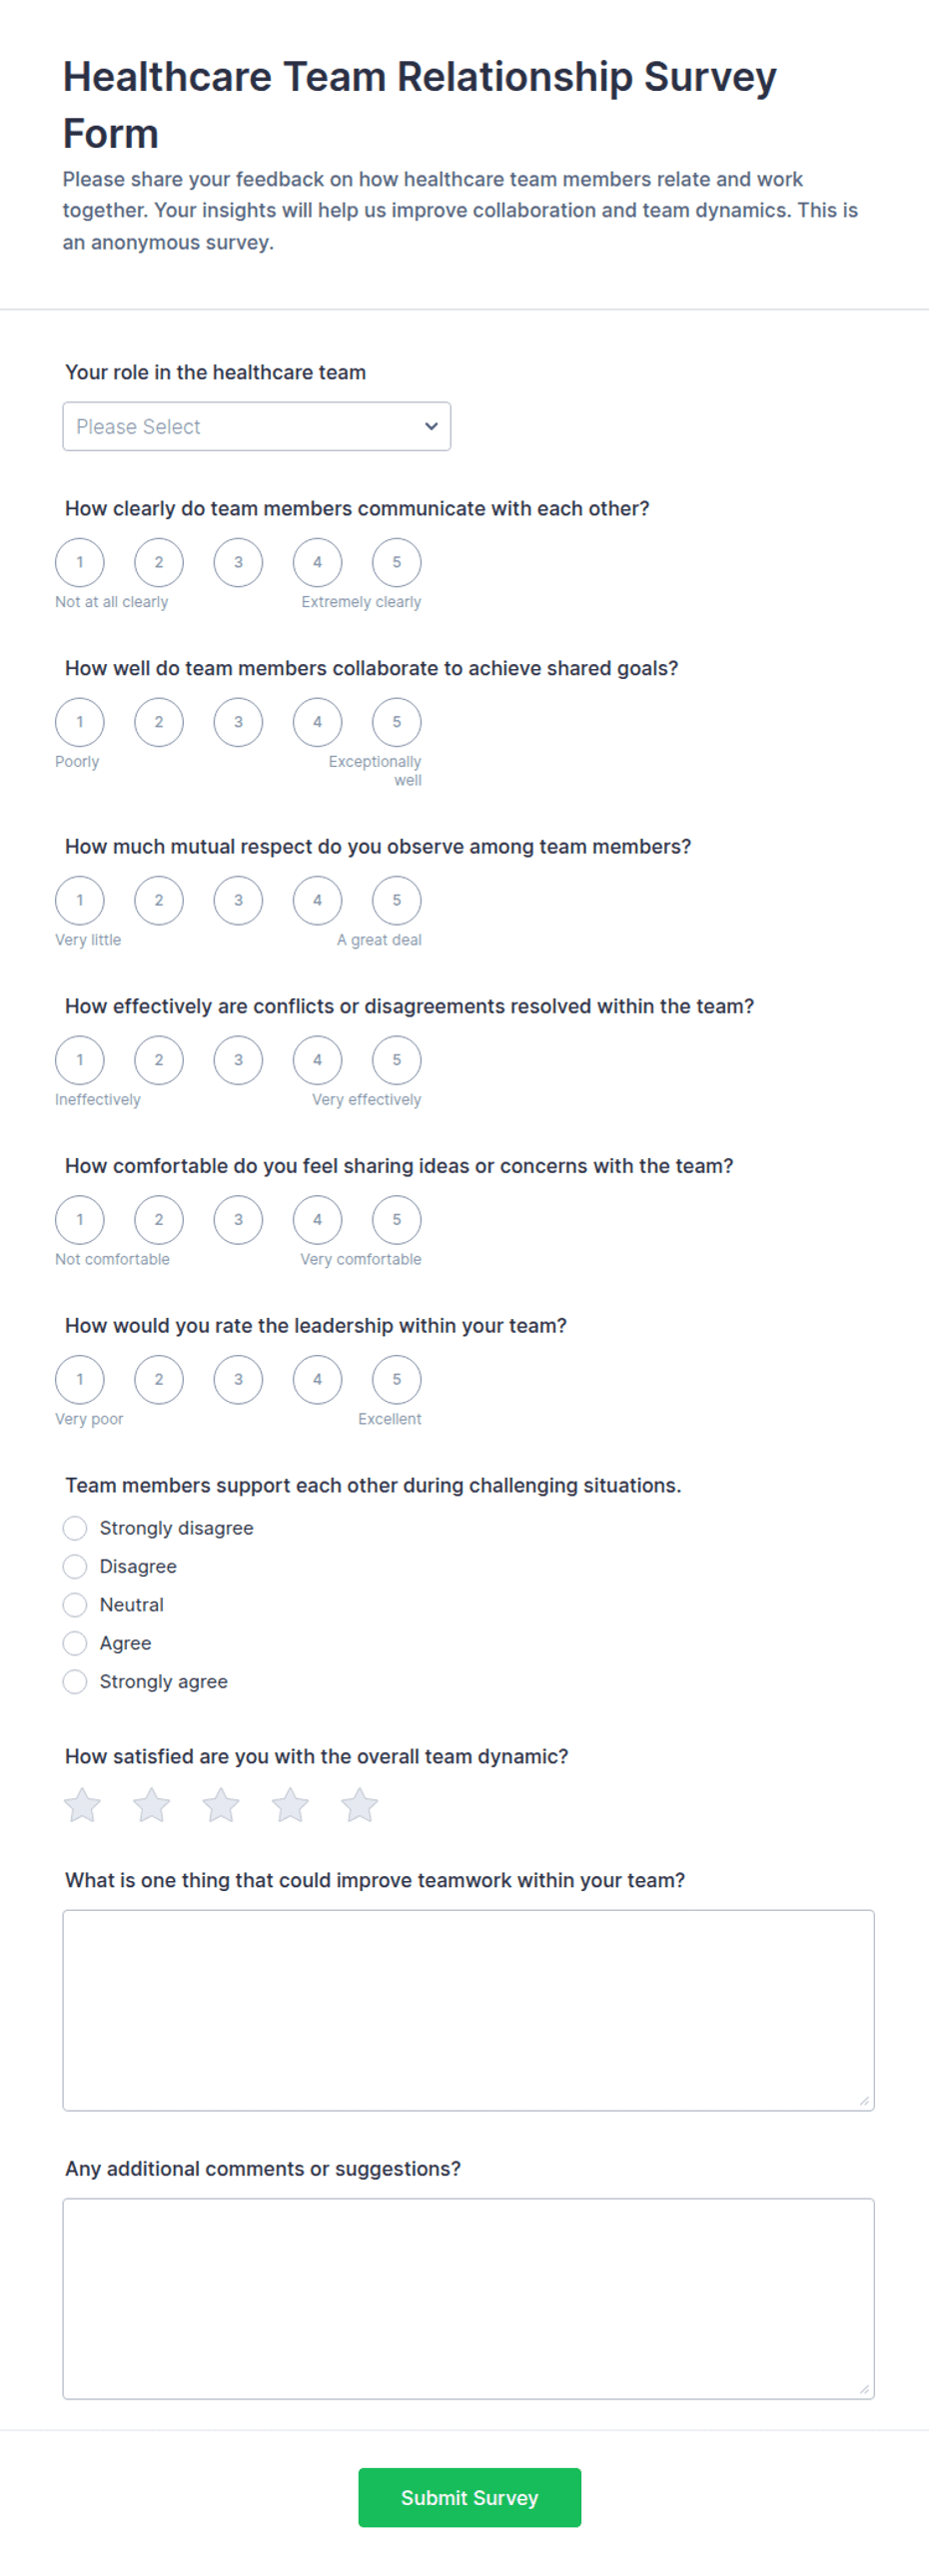This screenshot has width=929, height=2576.
Task: Click the improve teamwork text area
Action: click(x=469, y=2010)
